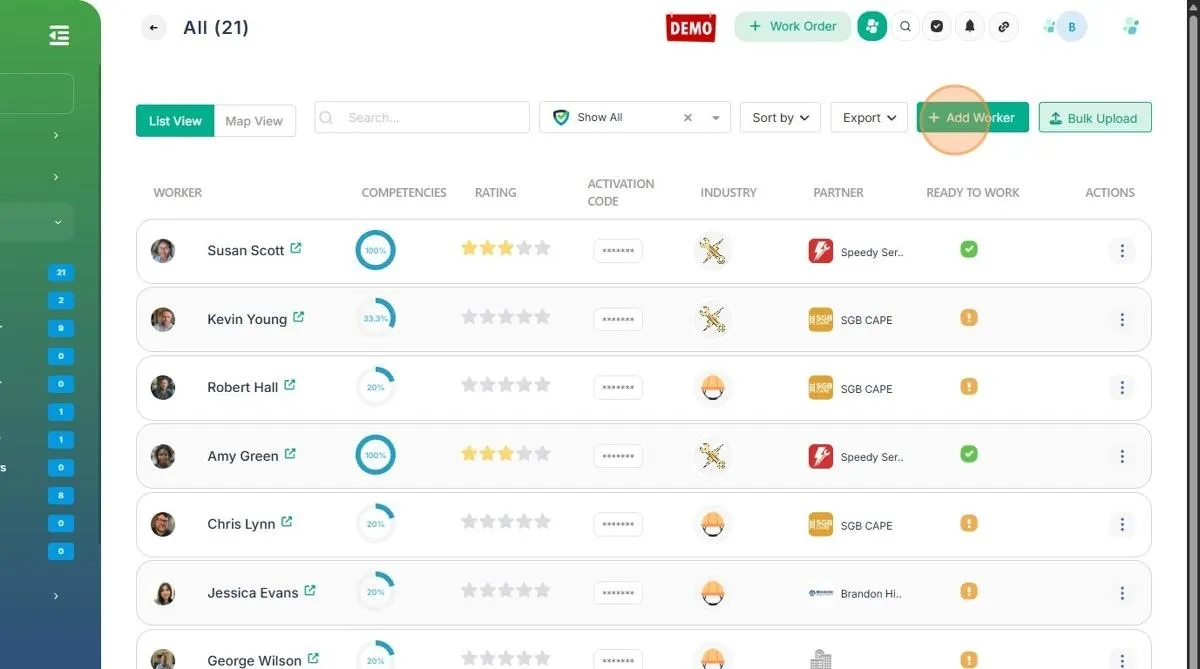Click Robert Hall's ready to work warning icon
The width and height of the screenshot is (1200, 669).
pyautogui.click(x=968, y=386)
